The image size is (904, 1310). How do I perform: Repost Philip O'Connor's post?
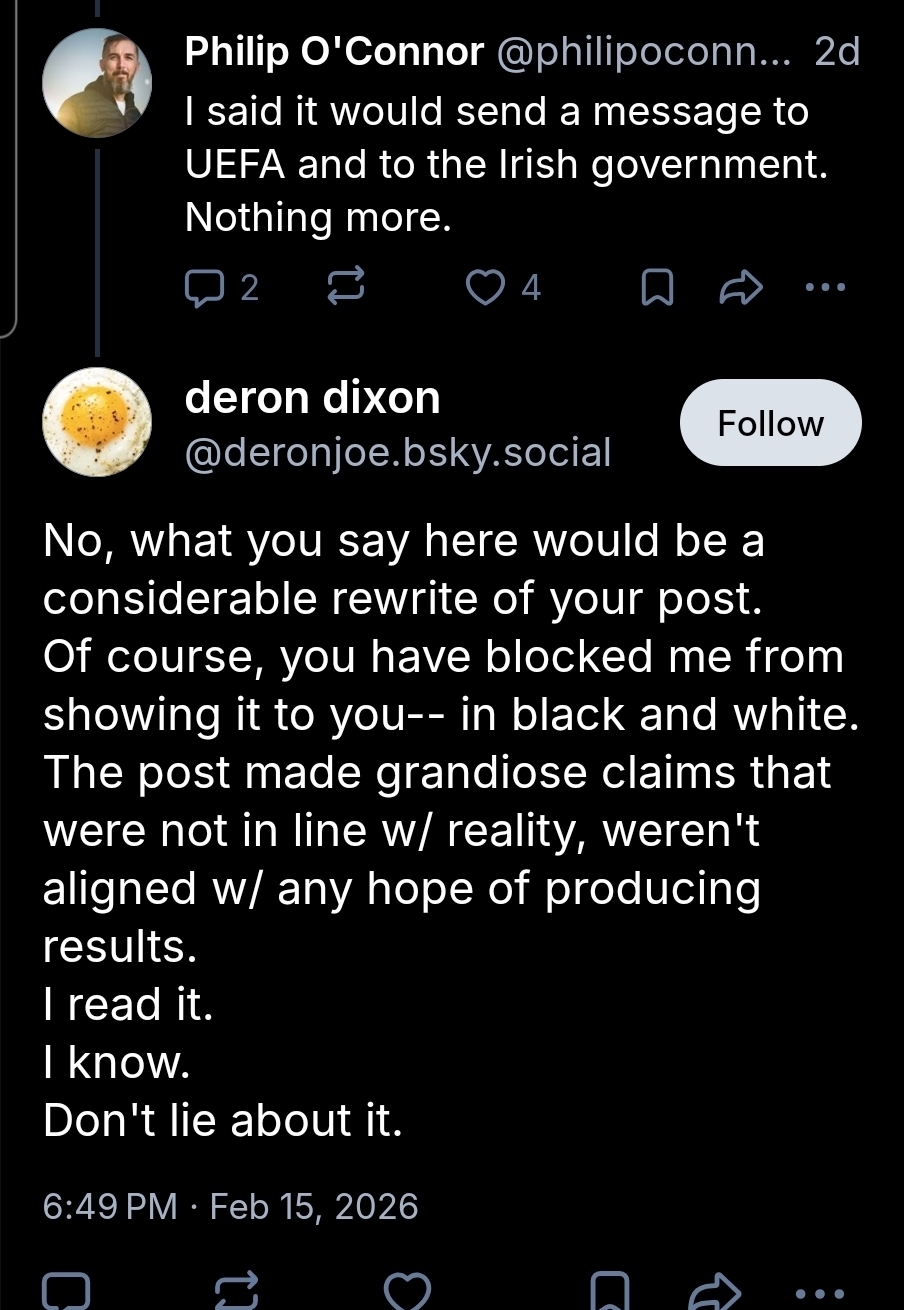(346, 288)
